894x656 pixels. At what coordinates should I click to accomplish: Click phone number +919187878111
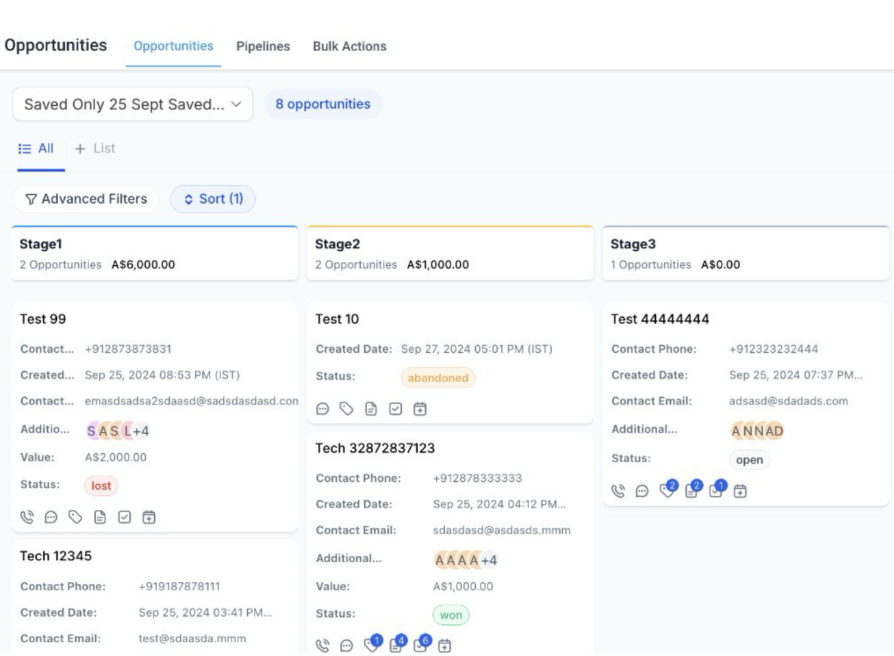coord(179,586)
